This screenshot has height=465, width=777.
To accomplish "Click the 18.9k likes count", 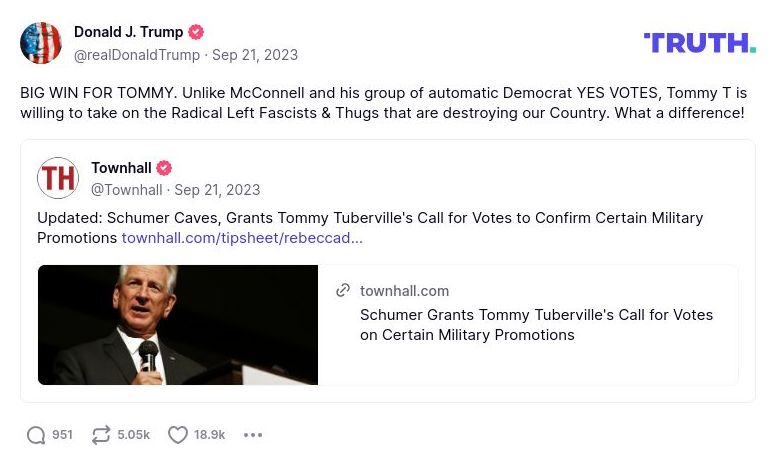I will click(x=210, y=435).
